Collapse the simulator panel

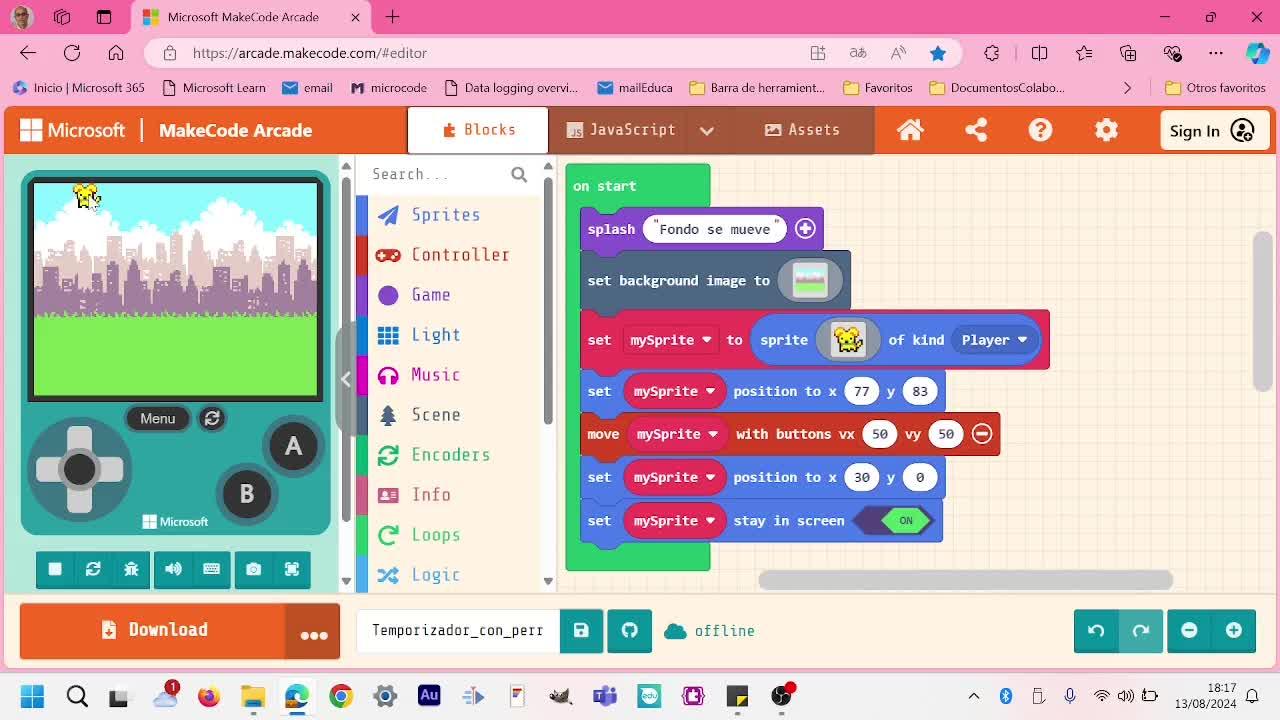pyautogui.click(x=346, y=379)
